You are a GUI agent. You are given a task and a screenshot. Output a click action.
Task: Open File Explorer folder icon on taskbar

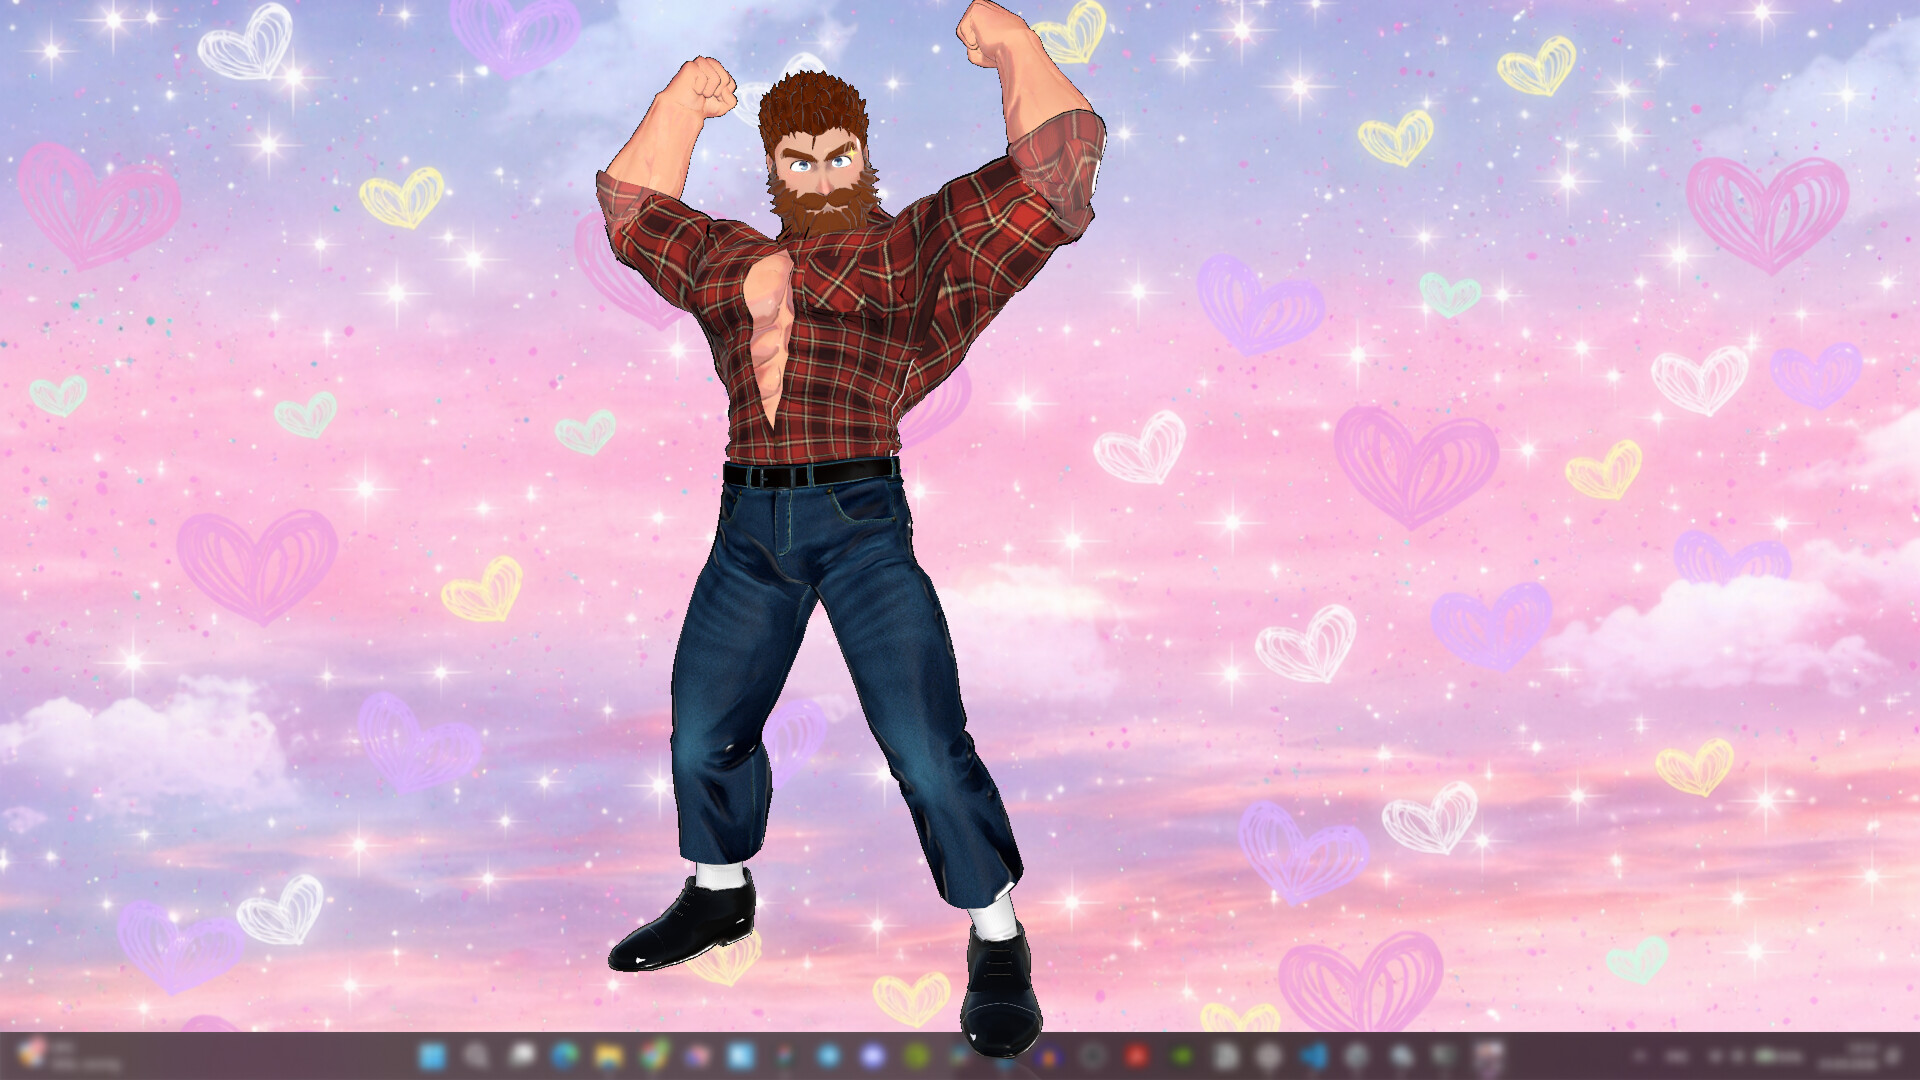608,1055
